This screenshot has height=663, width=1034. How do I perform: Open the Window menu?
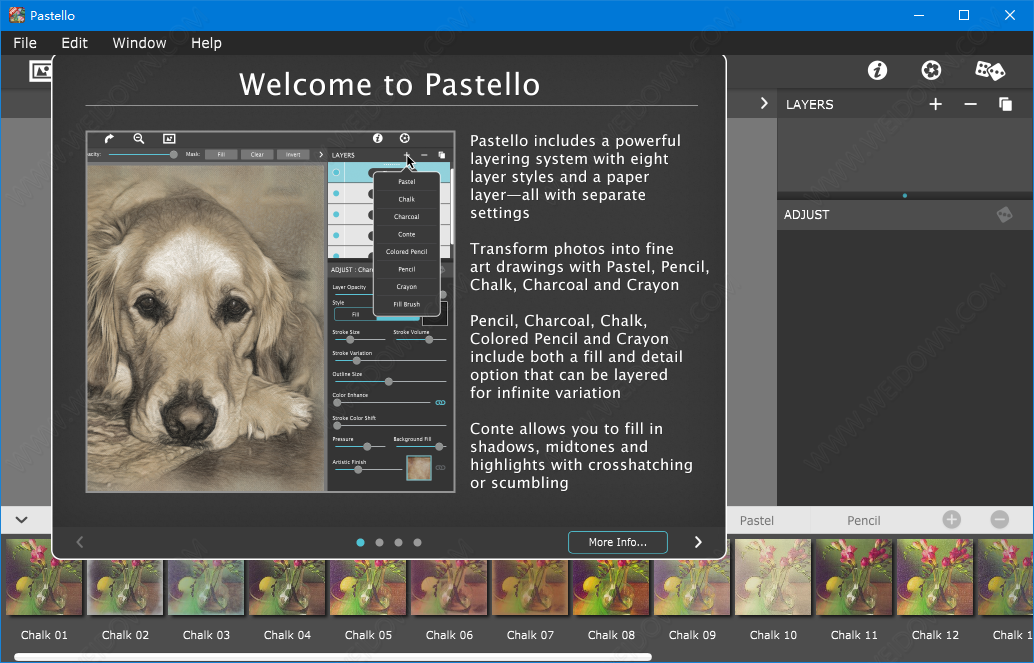tap(139, 43)
